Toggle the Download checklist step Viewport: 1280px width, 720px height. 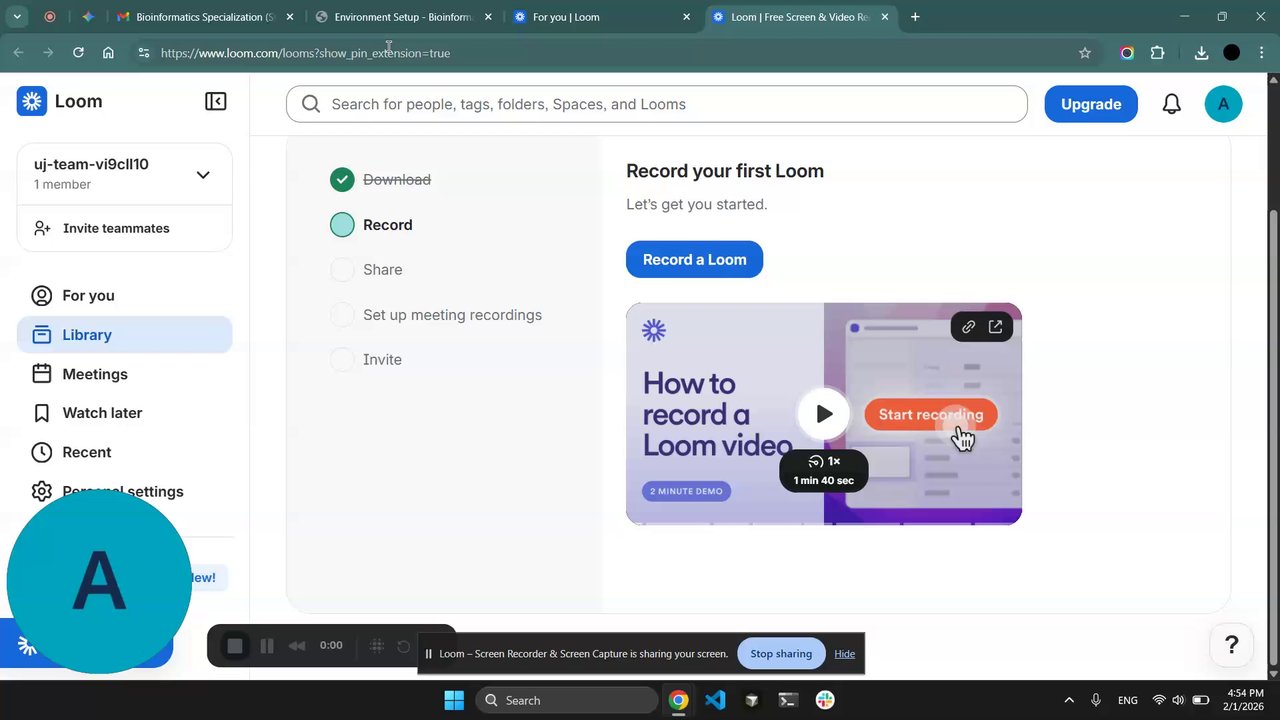coord(342,179)
